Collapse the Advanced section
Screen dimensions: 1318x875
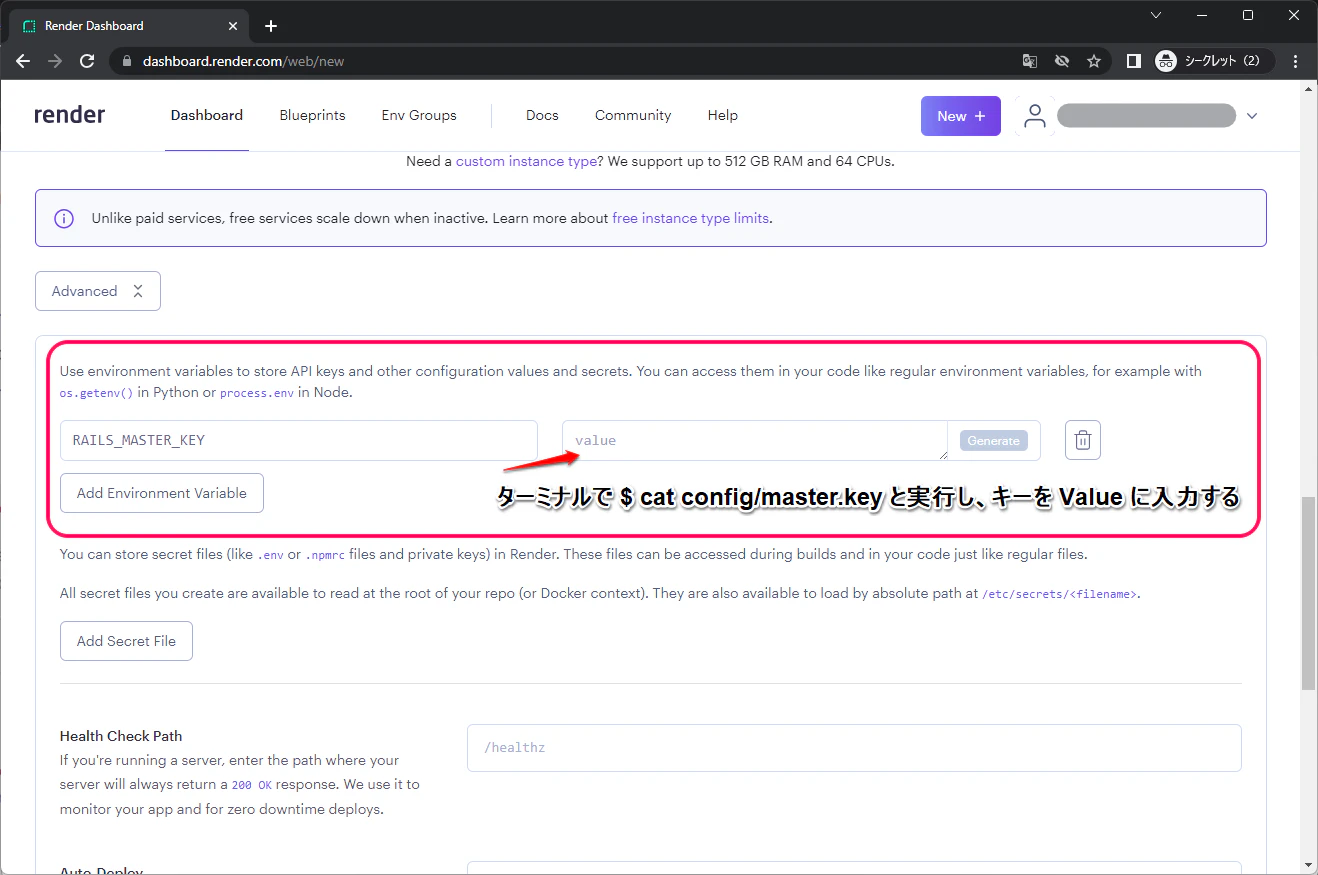click(98, 291)
